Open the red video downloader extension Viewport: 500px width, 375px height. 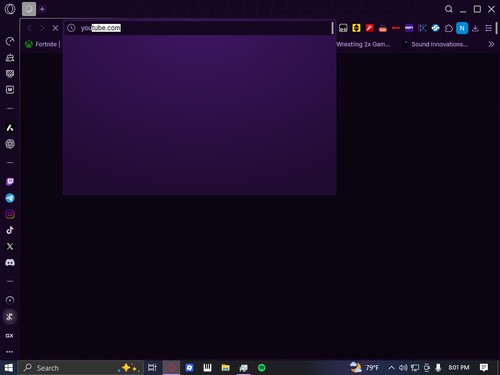(x=383, y=28)
